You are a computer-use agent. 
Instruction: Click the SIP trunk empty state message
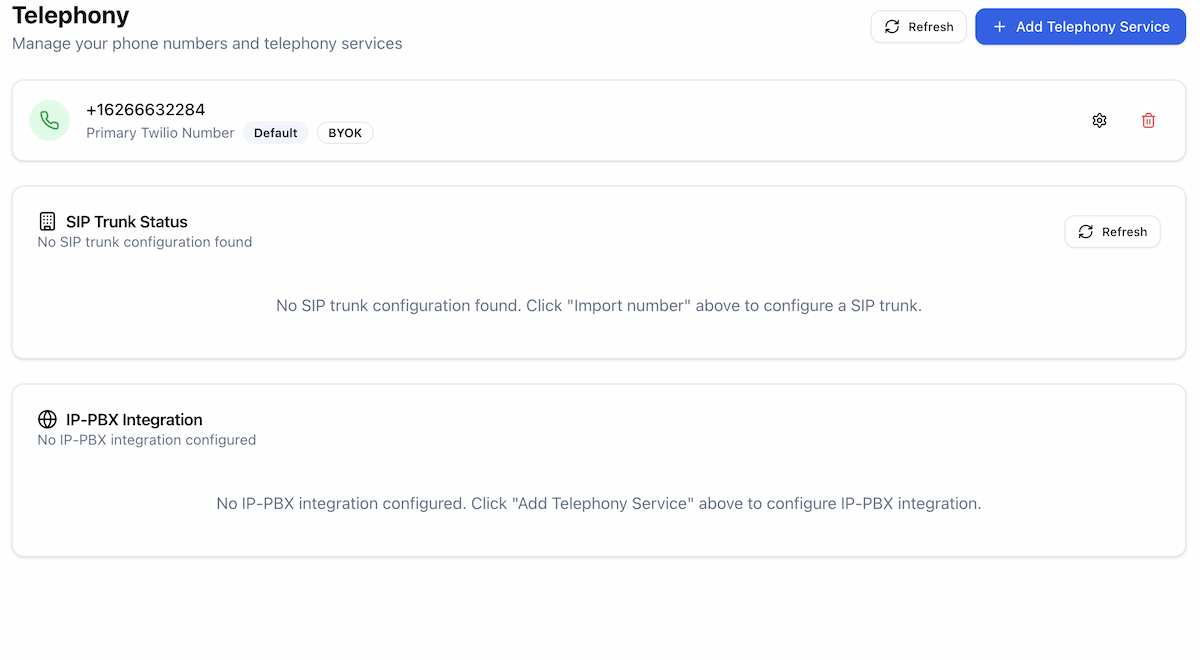click(x=598, y=305)
